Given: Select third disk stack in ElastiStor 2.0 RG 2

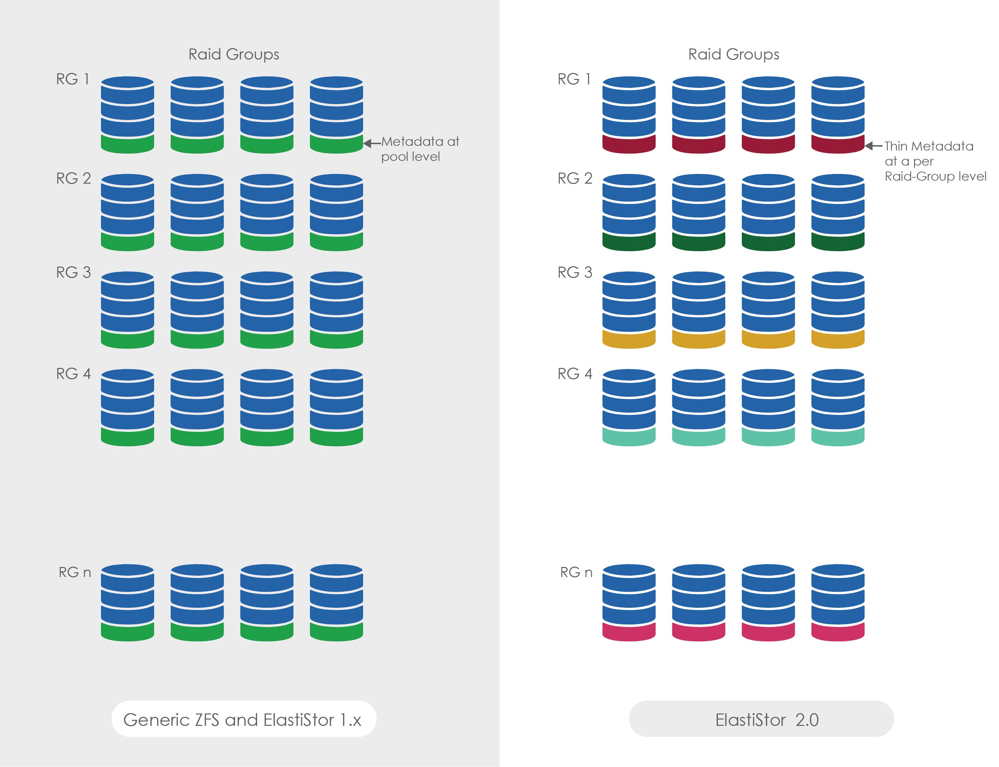Looking at the screenshot, I should tap(768, 212).
